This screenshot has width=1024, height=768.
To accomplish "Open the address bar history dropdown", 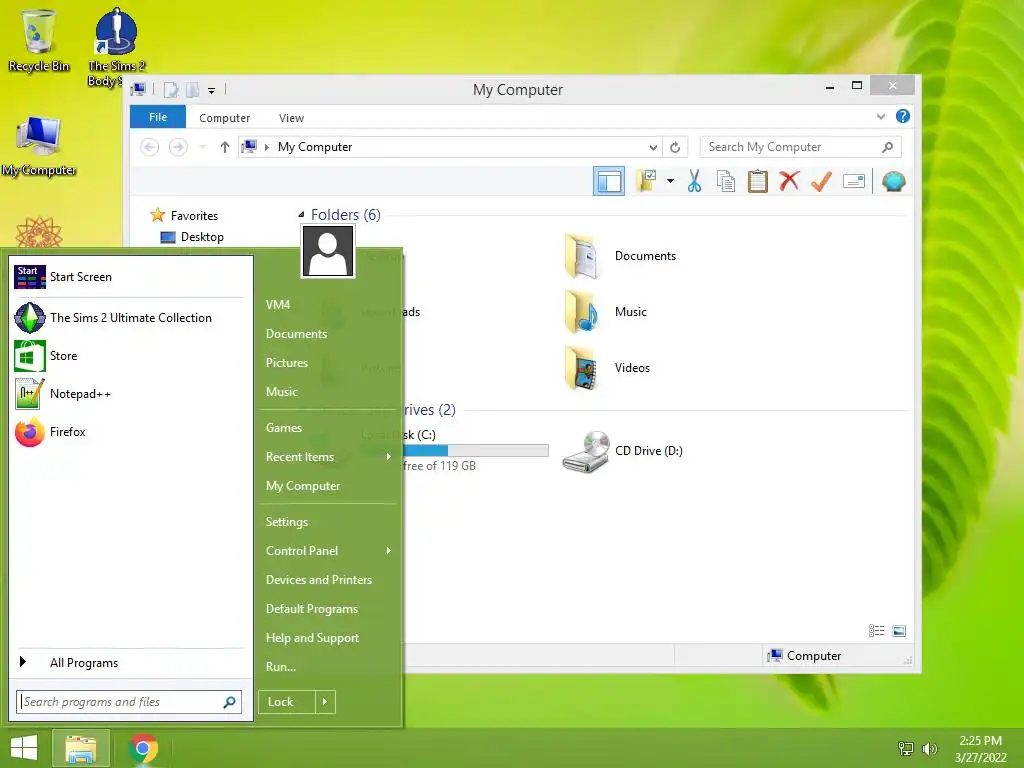I will (653, 148).
